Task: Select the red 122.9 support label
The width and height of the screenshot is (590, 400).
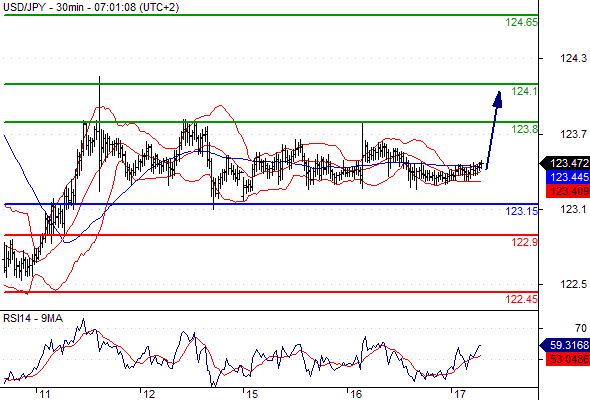Action: click(525, 242)
